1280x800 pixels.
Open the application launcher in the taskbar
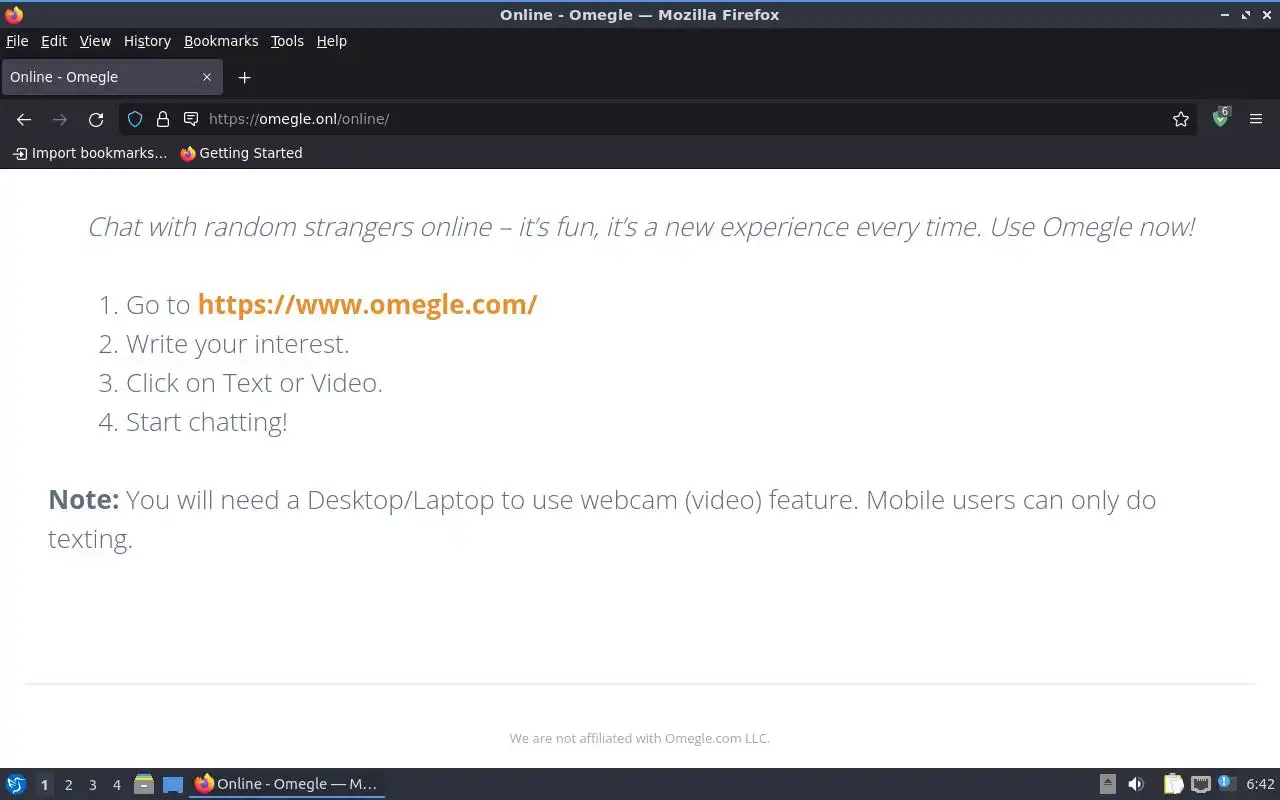[x=16, y=784]
